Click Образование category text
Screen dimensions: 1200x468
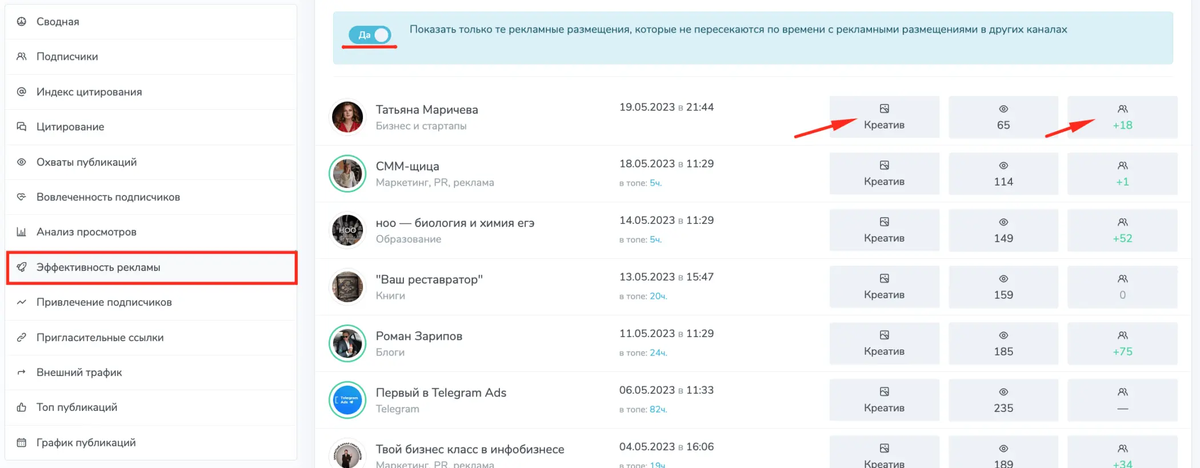(x=408, y=239)
